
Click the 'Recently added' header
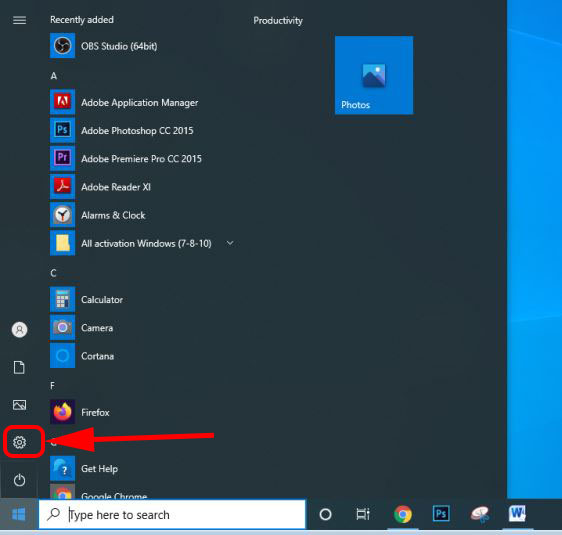click(x=82, y=20)
